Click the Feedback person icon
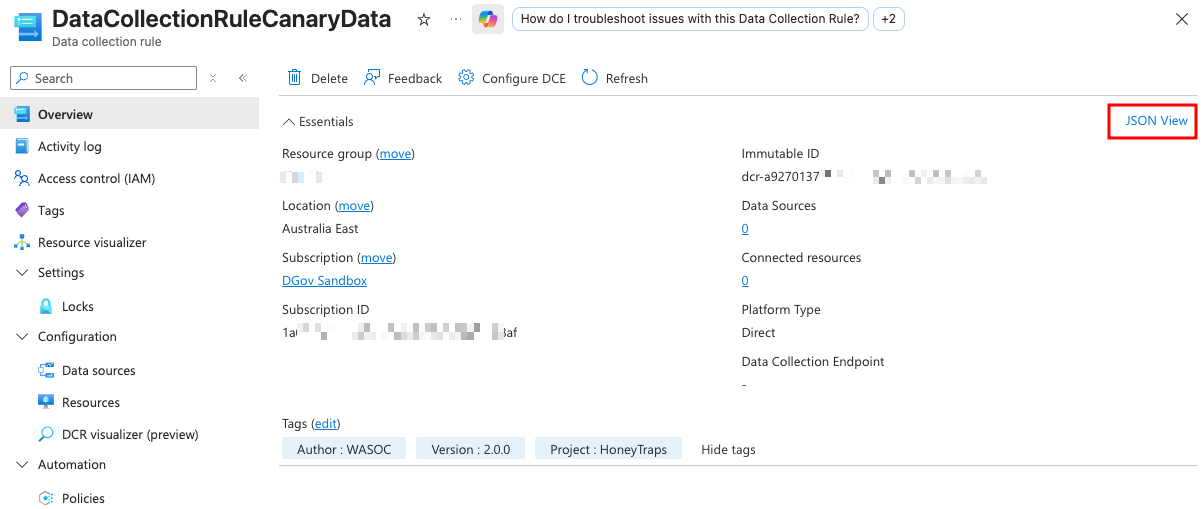 click(x=372, y=78)
